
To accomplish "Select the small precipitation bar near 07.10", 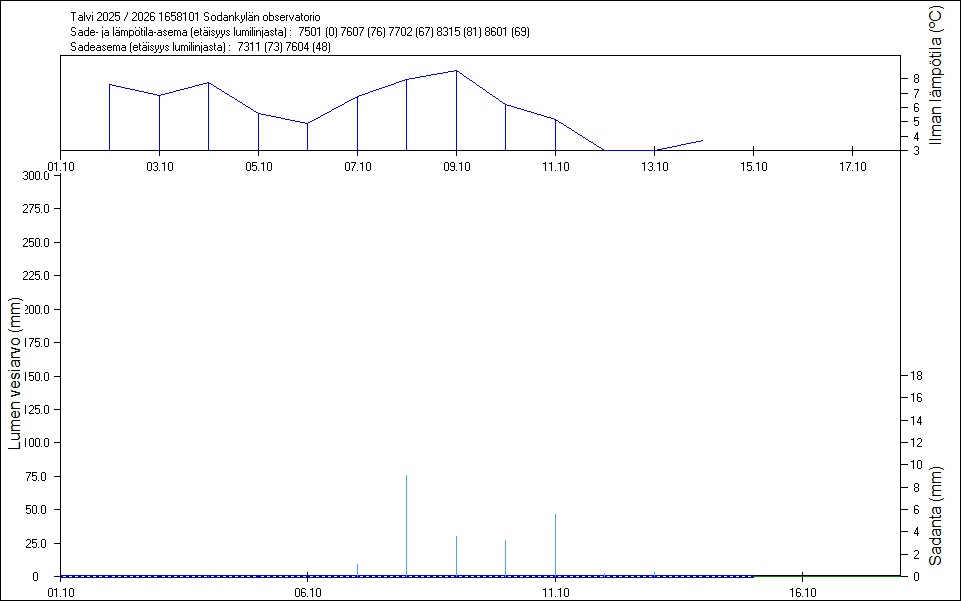I will pos(357,570).
